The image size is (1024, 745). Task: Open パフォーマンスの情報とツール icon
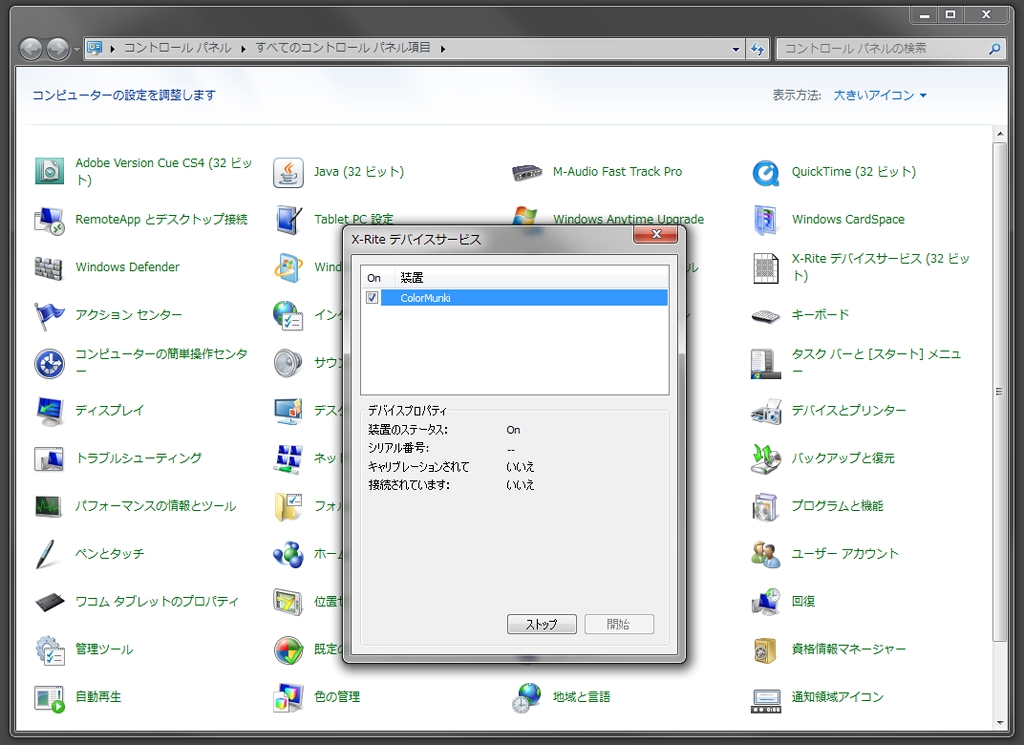click(x=49, y=506)
